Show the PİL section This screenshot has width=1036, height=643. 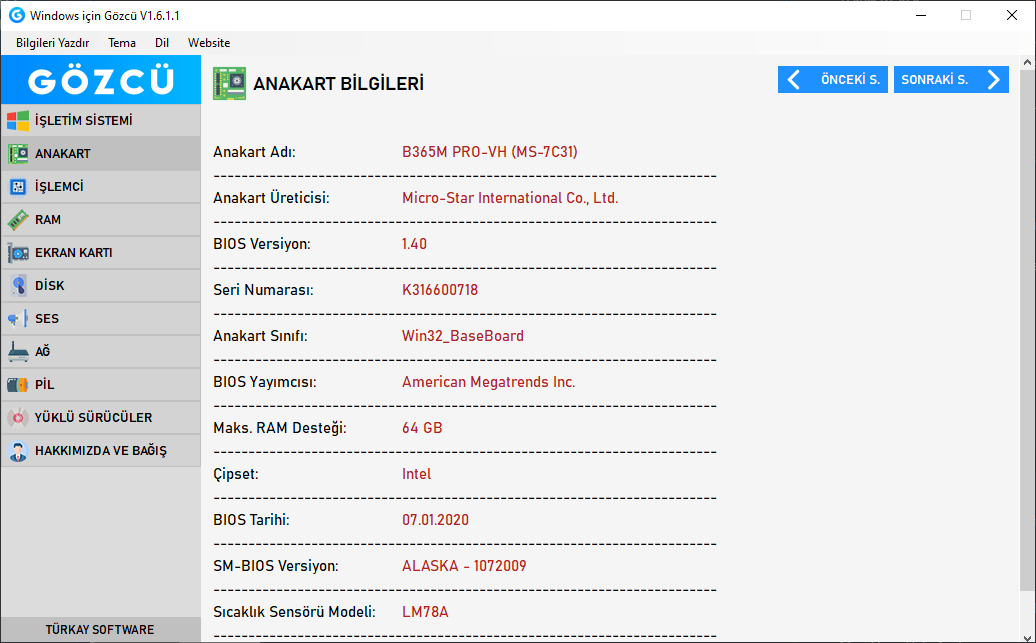click(101, 385)
